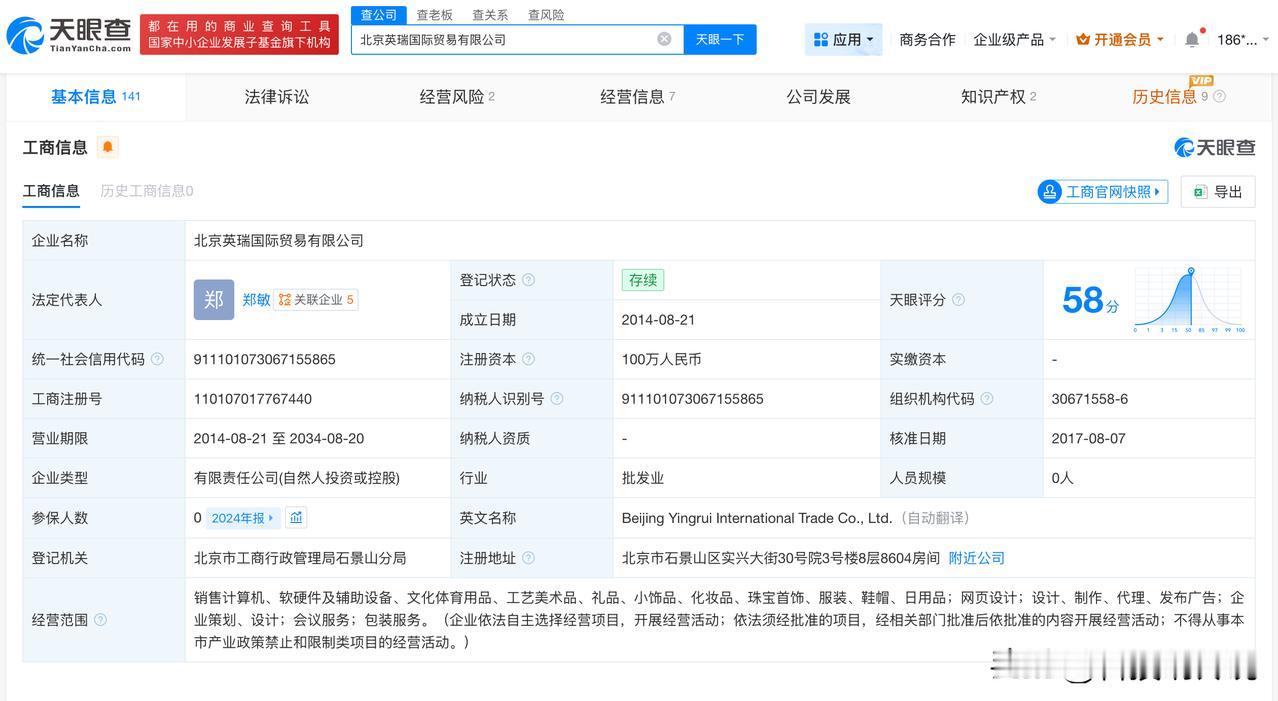Viewport: 1278px width, 701px height.
Task: Click the red 都在用的商业查询工具 banner
Action: [239, 34]
